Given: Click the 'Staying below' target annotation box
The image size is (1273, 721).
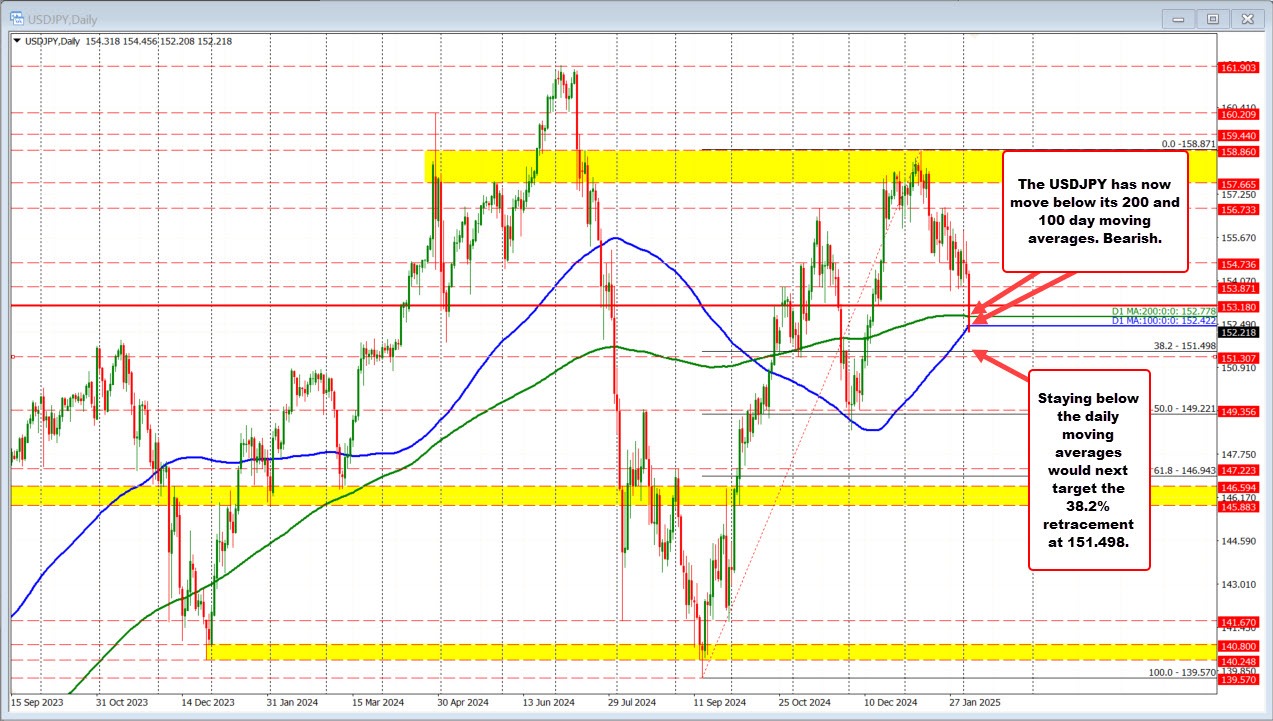Looking at the screenshot, I should [x=1089, y=470].
